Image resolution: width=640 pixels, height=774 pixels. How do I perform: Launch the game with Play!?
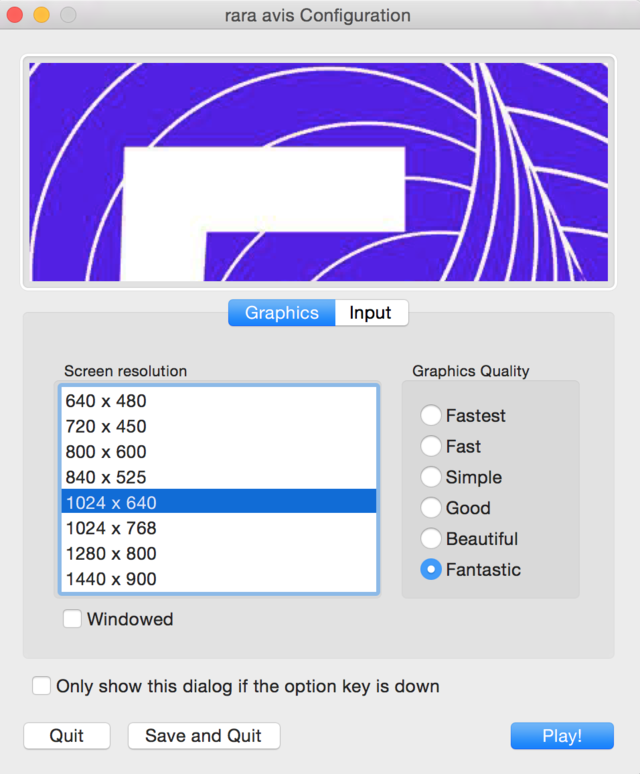click(x=562, y=736)
